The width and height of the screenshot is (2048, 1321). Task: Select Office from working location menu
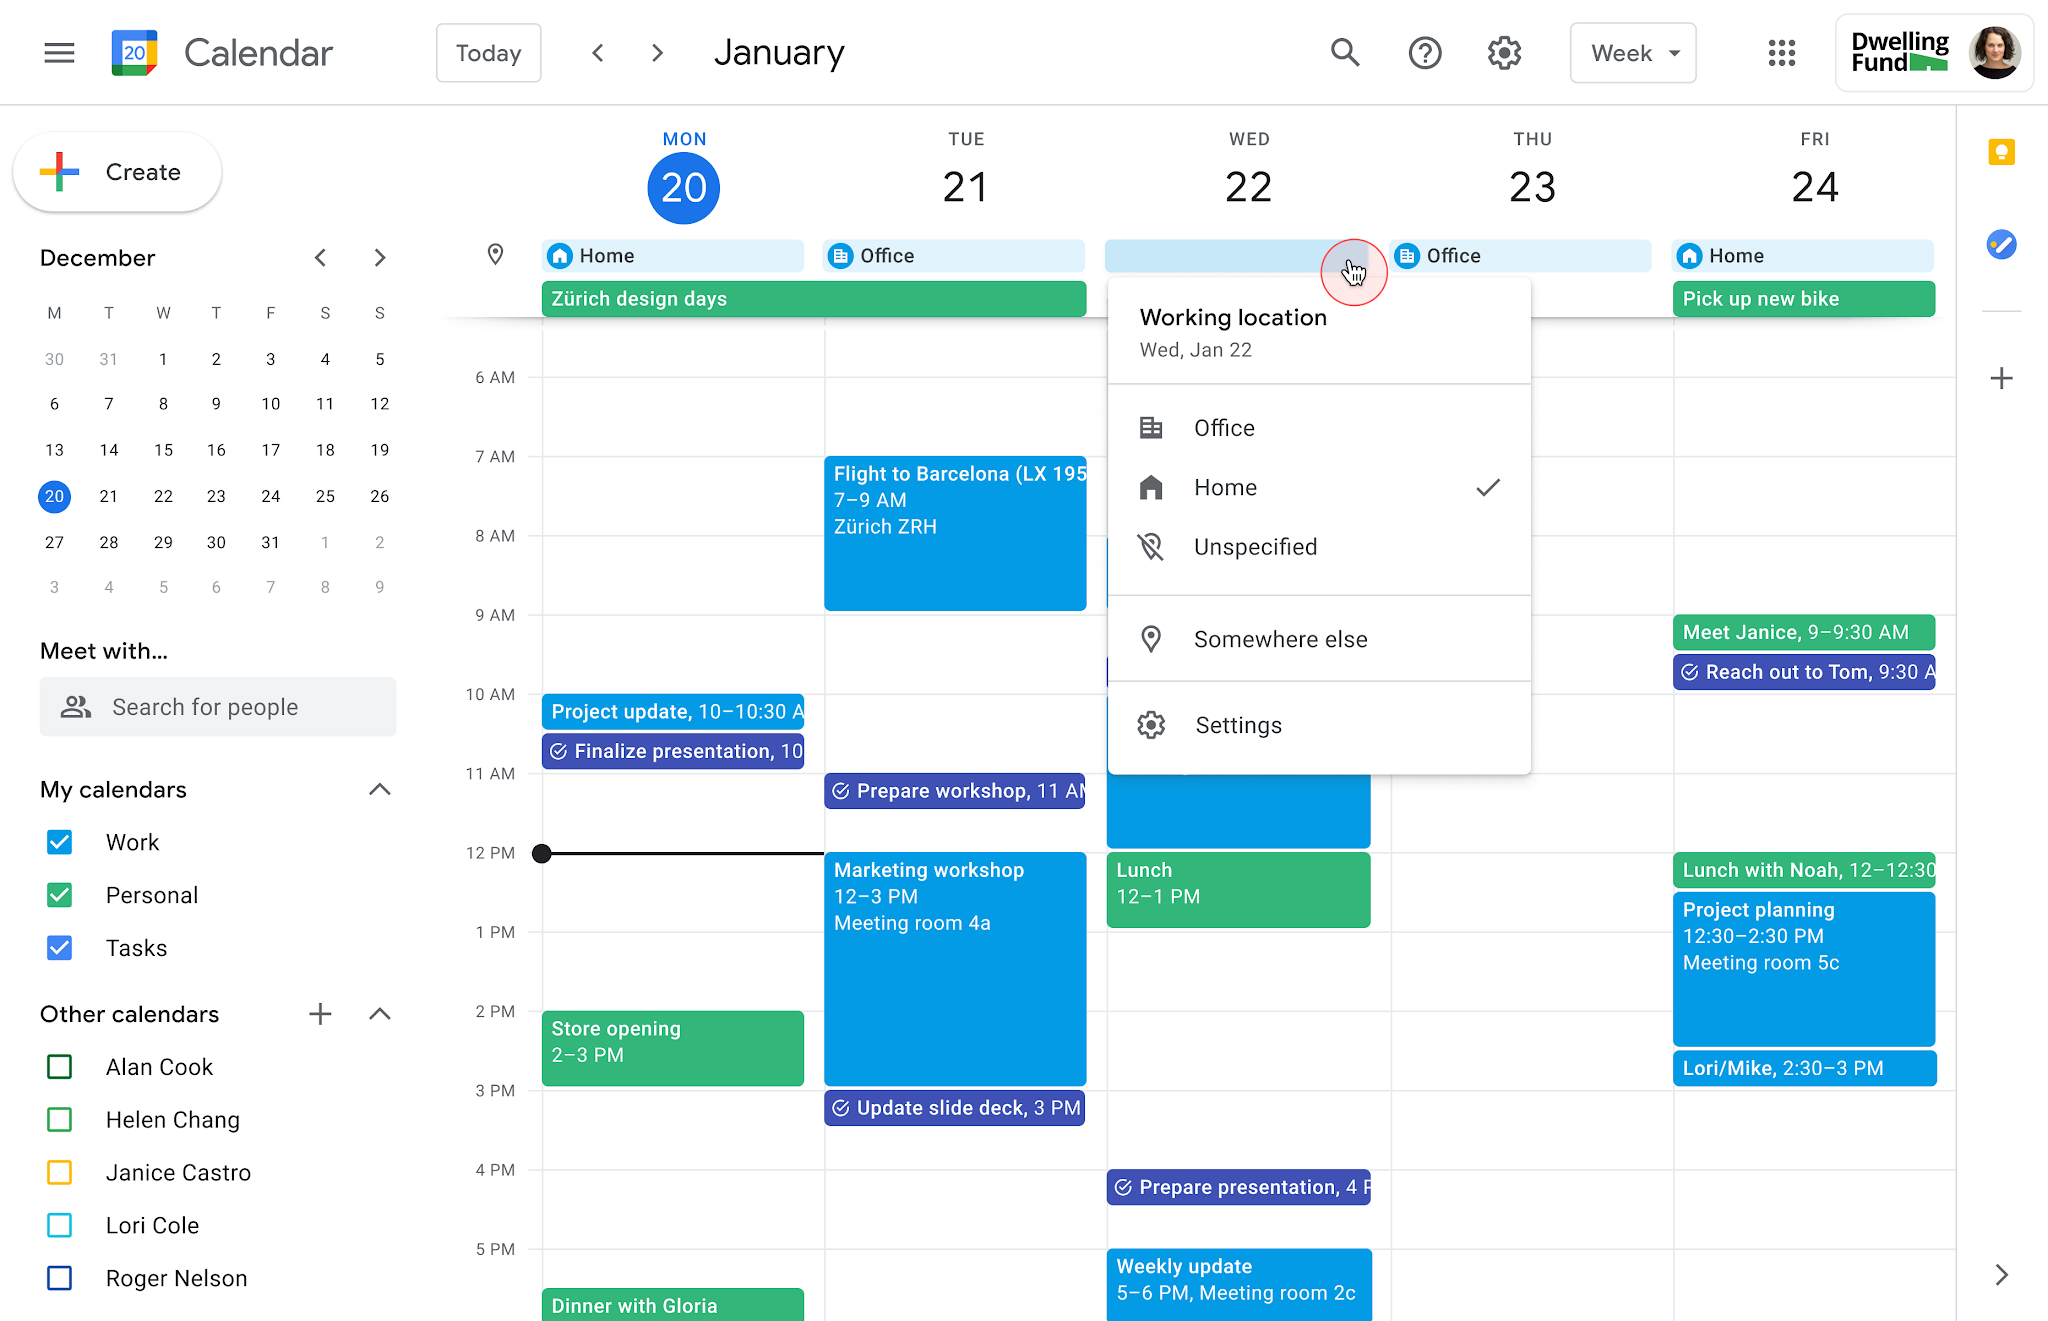1224,428
